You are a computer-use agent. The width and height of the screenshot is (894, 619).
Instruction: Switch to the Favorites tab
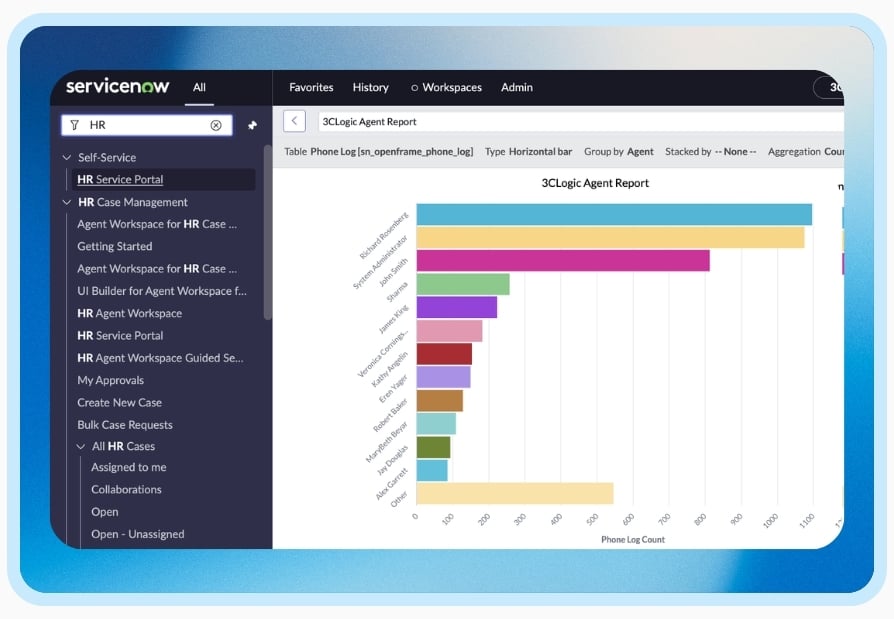pos(311,88)
